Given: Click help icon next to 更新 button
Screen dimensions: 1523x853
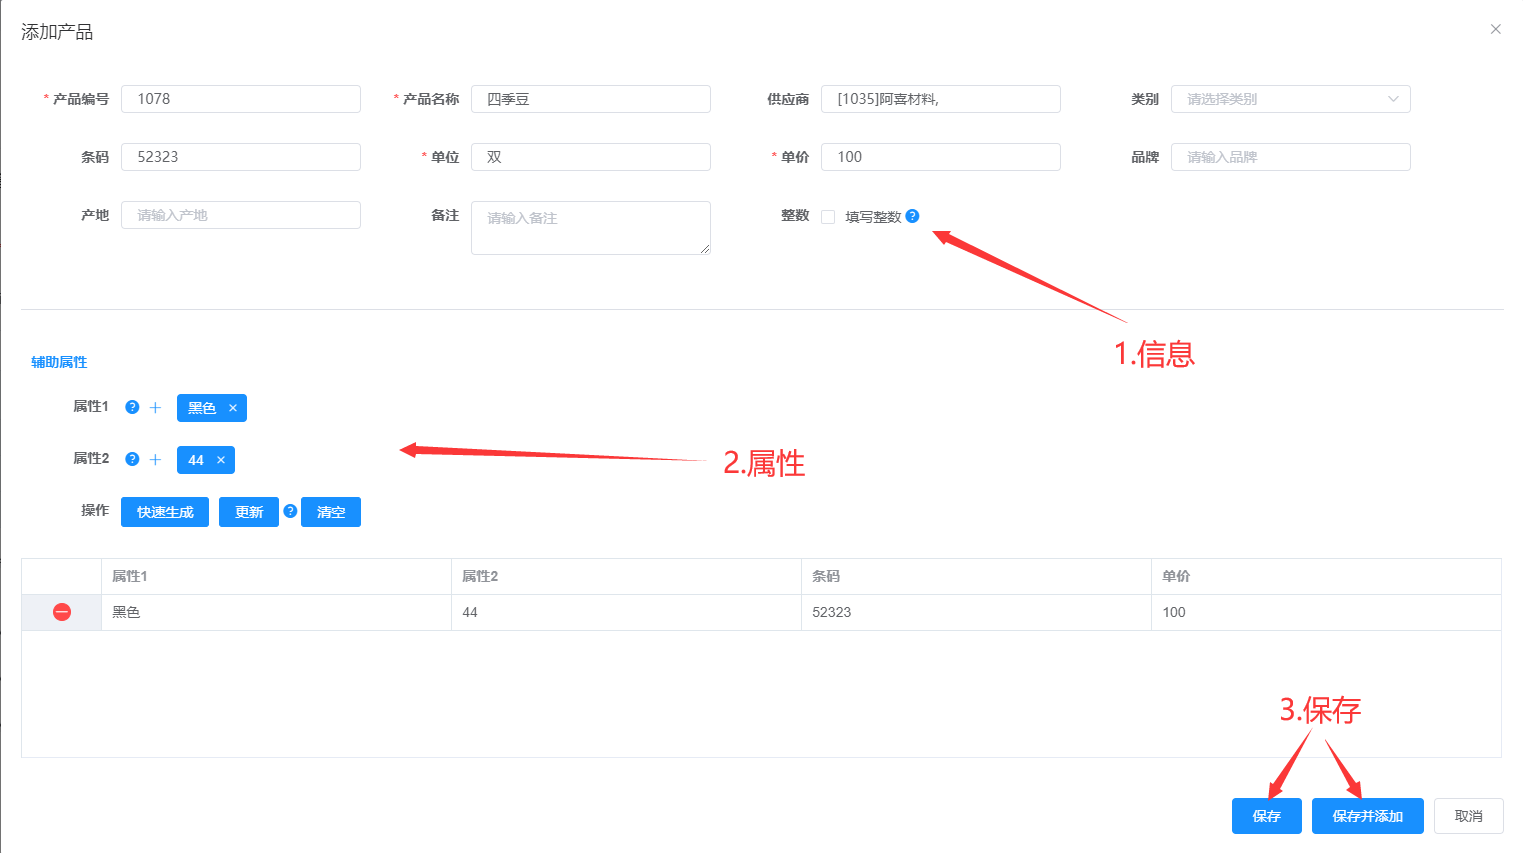Looking at the screenshot, I should pyautogui.click(x=290, y=511).
